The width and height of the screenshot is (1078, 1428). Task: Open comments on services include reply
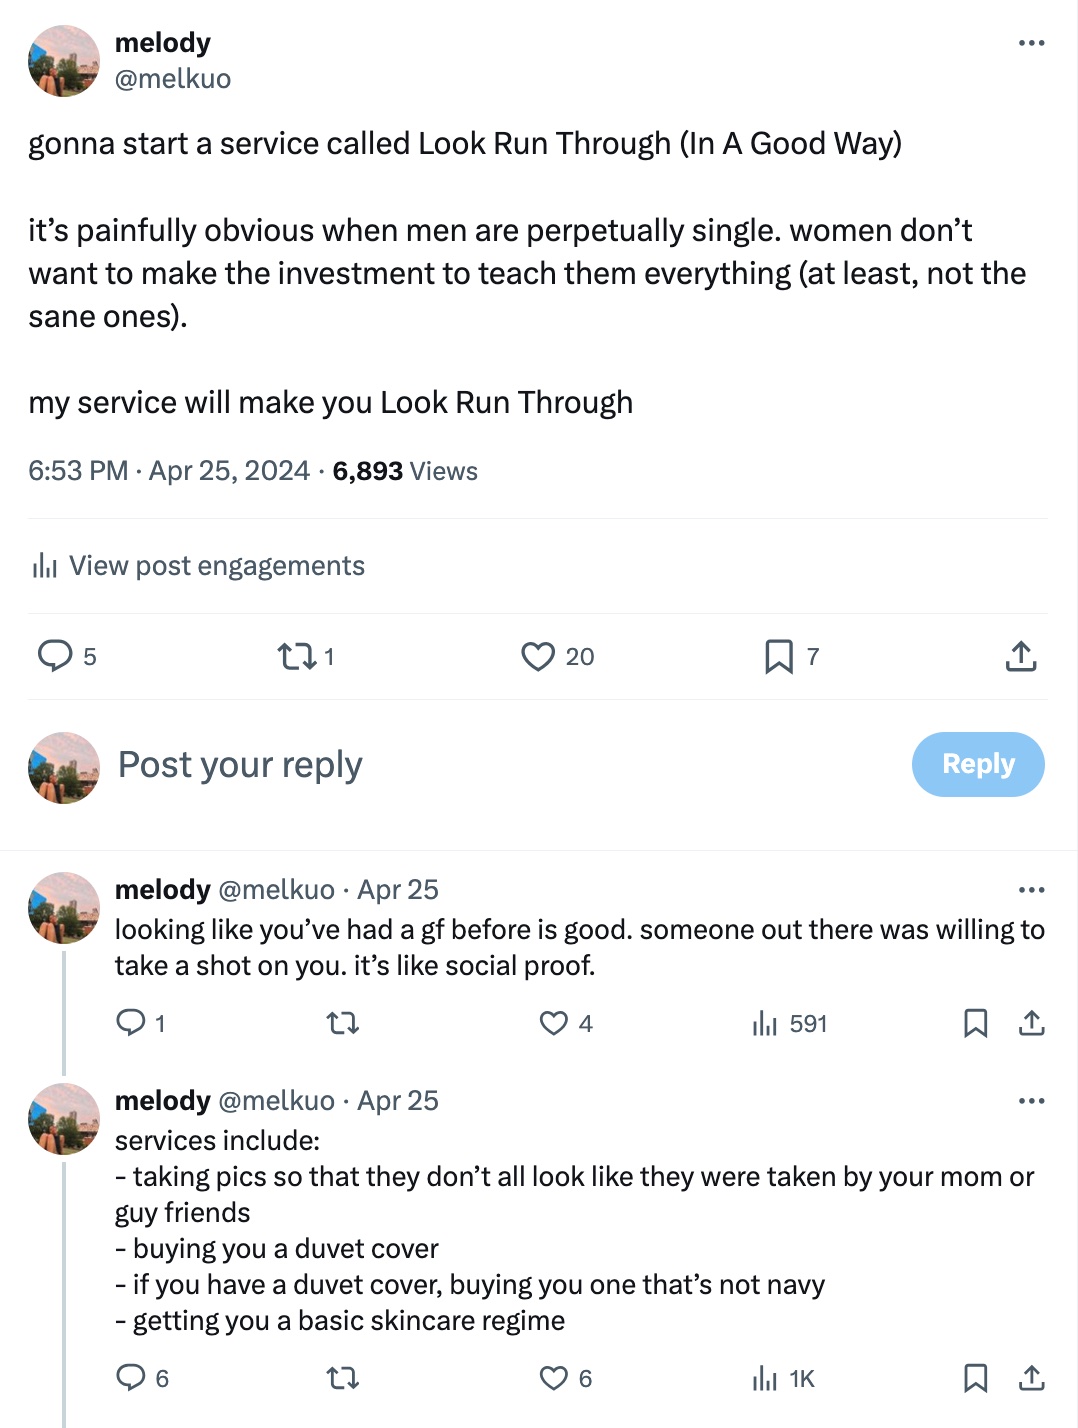tap(131, 1378)
